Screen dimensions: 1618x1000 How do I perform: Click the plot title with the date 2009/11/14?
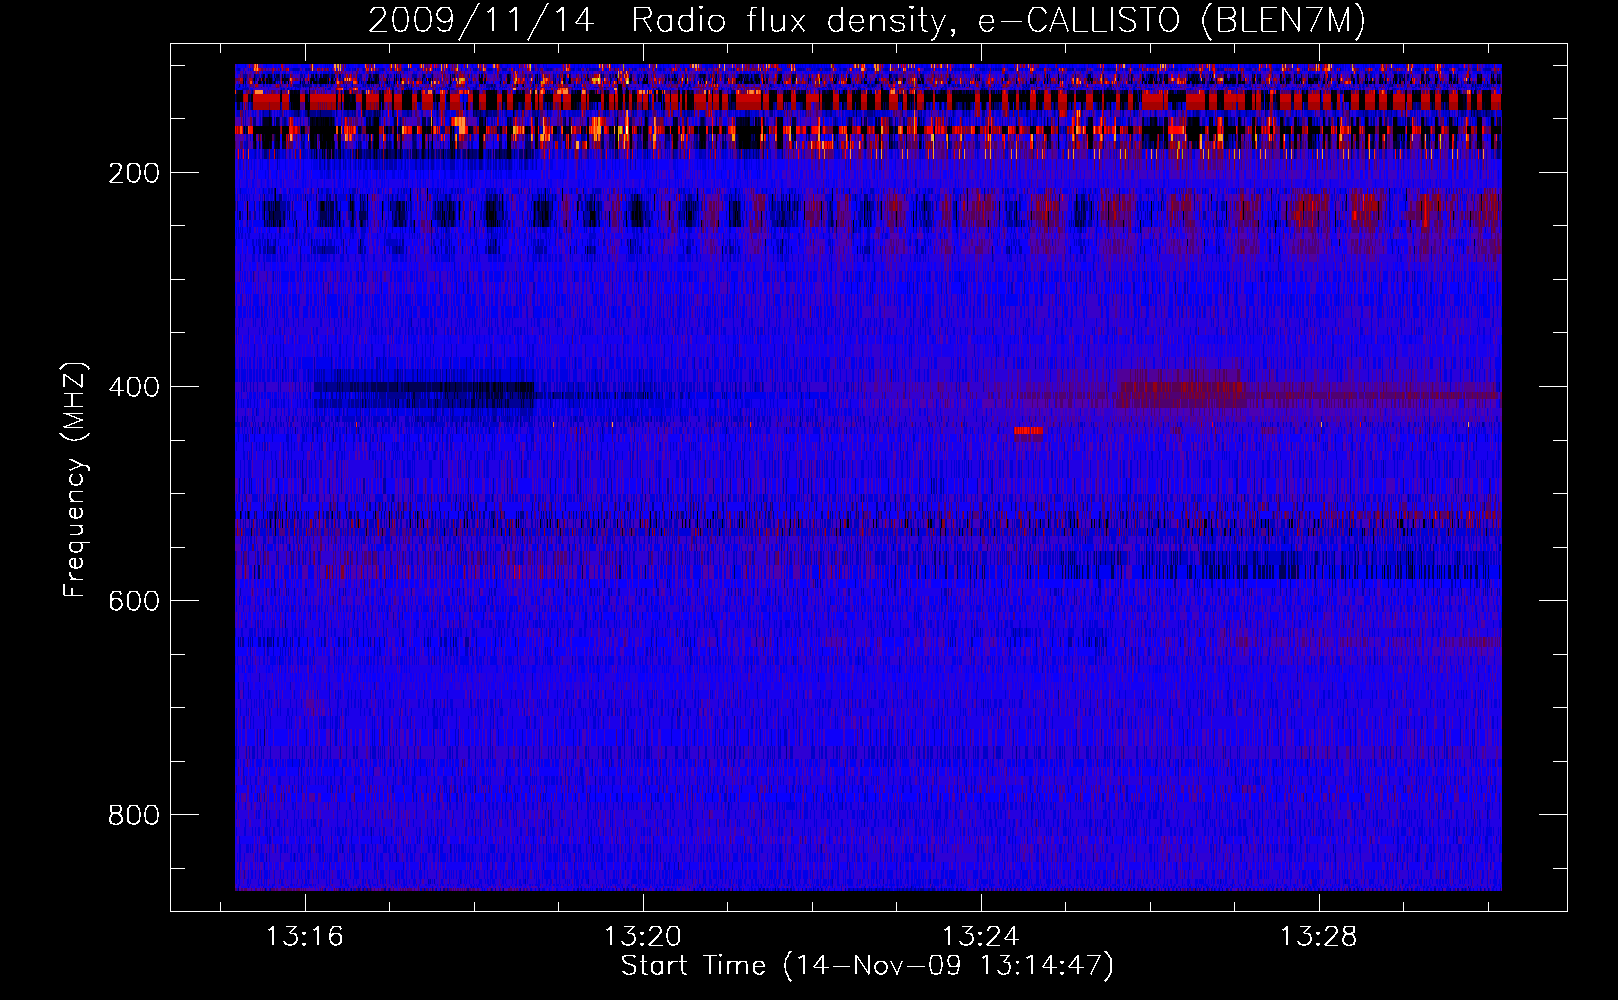tap(867, 20)
